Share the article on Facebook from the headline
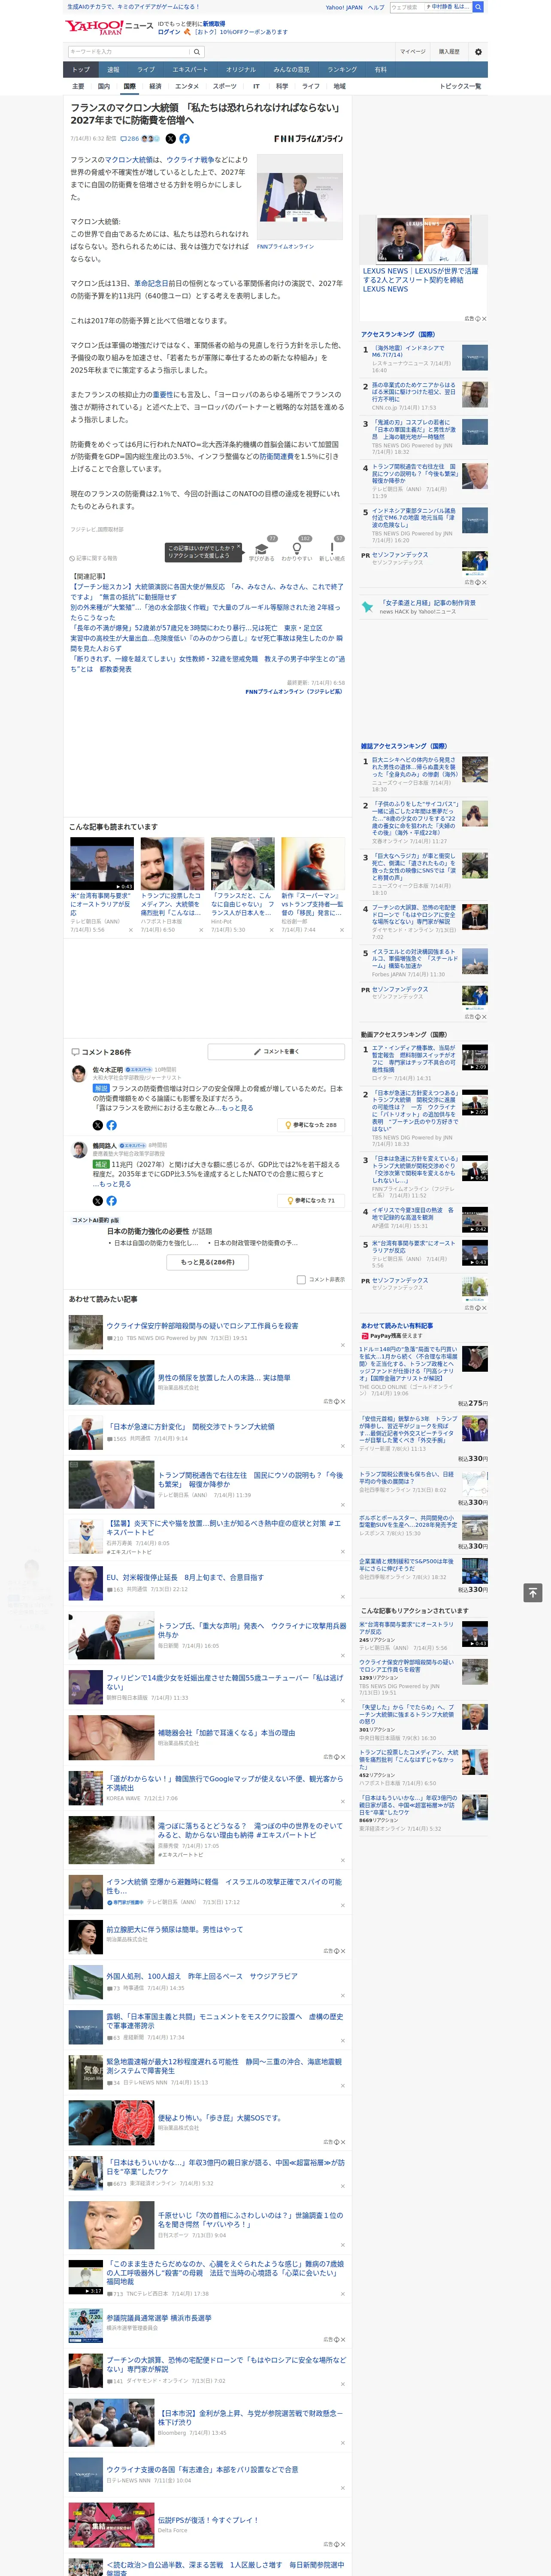Image resolution: width=551 pixels, height=2576 pixels. coord(184,139)
